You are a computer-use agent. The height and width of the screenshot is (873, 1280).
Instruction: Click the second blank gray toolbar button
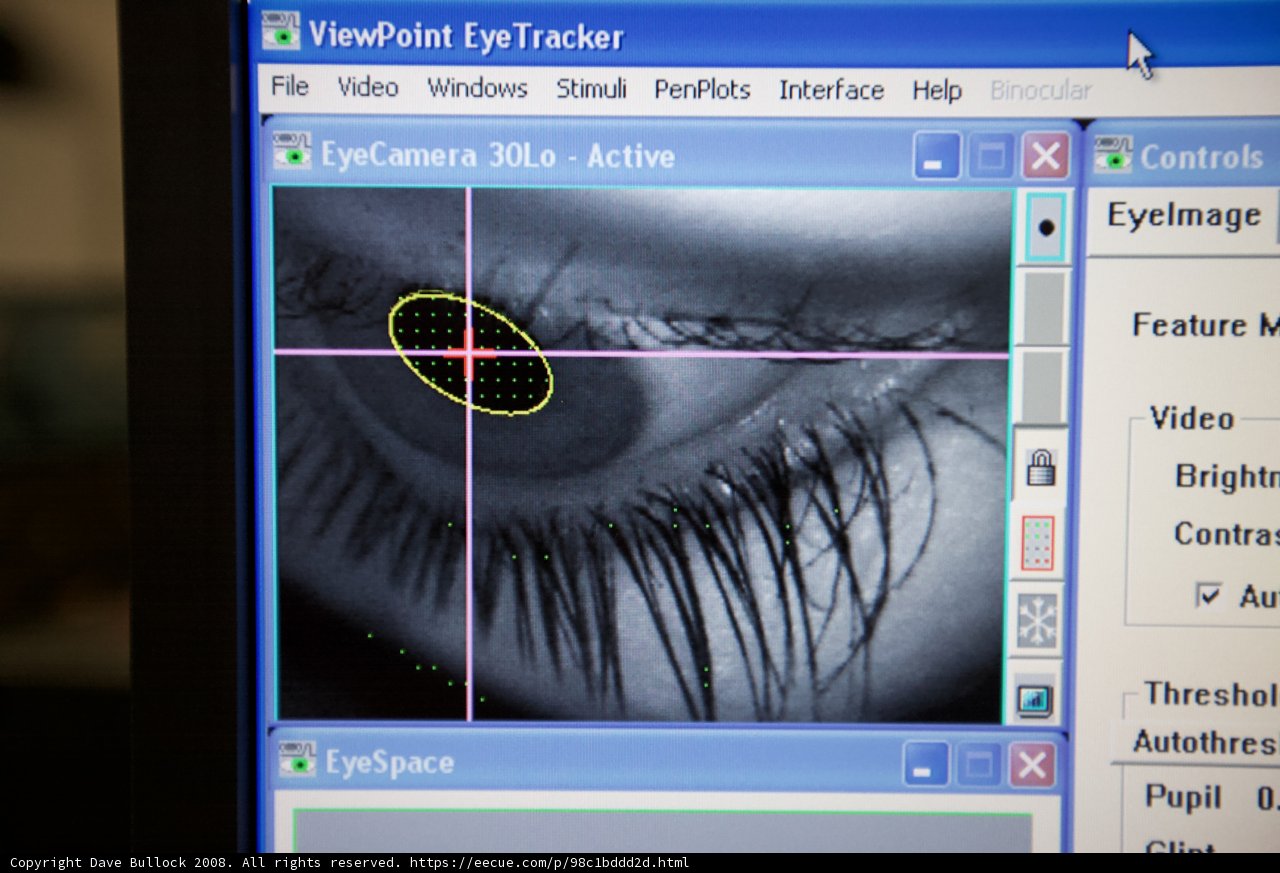pos(1043,386)
